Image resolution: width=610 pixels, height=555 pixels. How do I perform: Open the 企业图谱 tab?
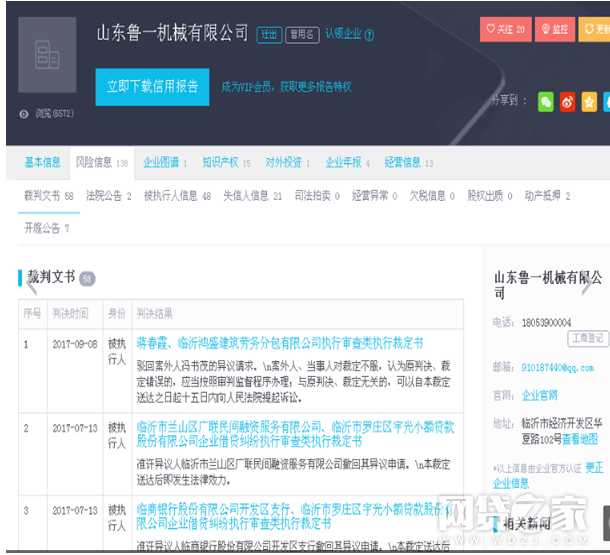coord(165,162)
